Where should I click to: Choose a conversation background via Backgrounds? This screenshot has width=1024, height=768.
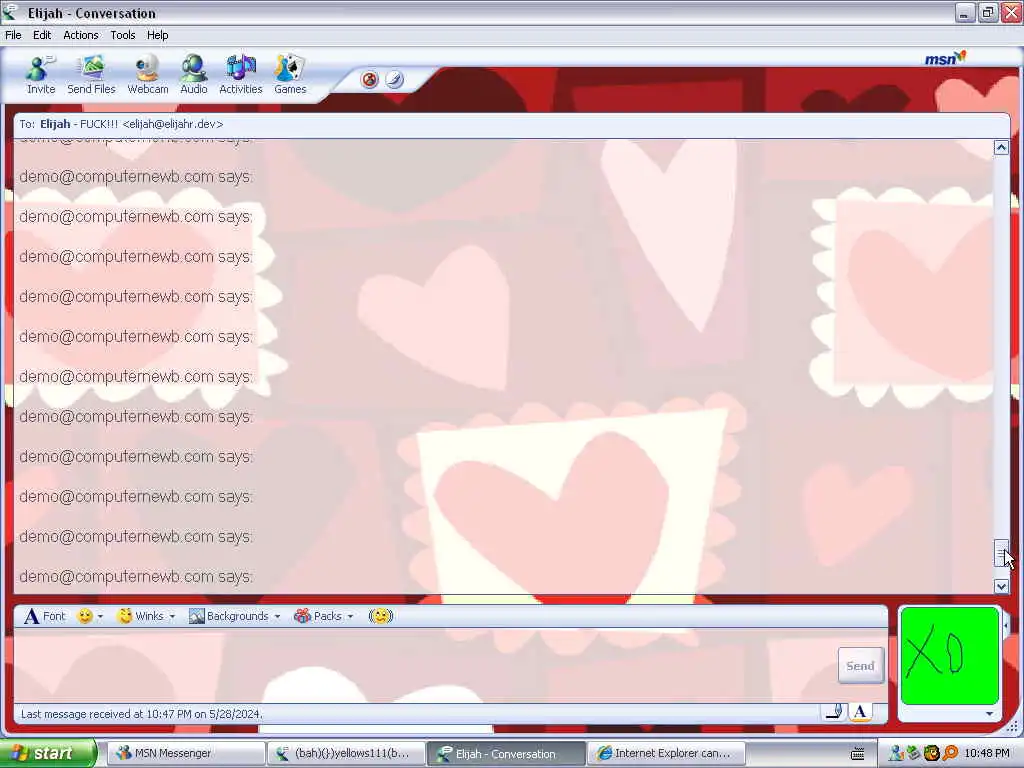click(229, 616)
